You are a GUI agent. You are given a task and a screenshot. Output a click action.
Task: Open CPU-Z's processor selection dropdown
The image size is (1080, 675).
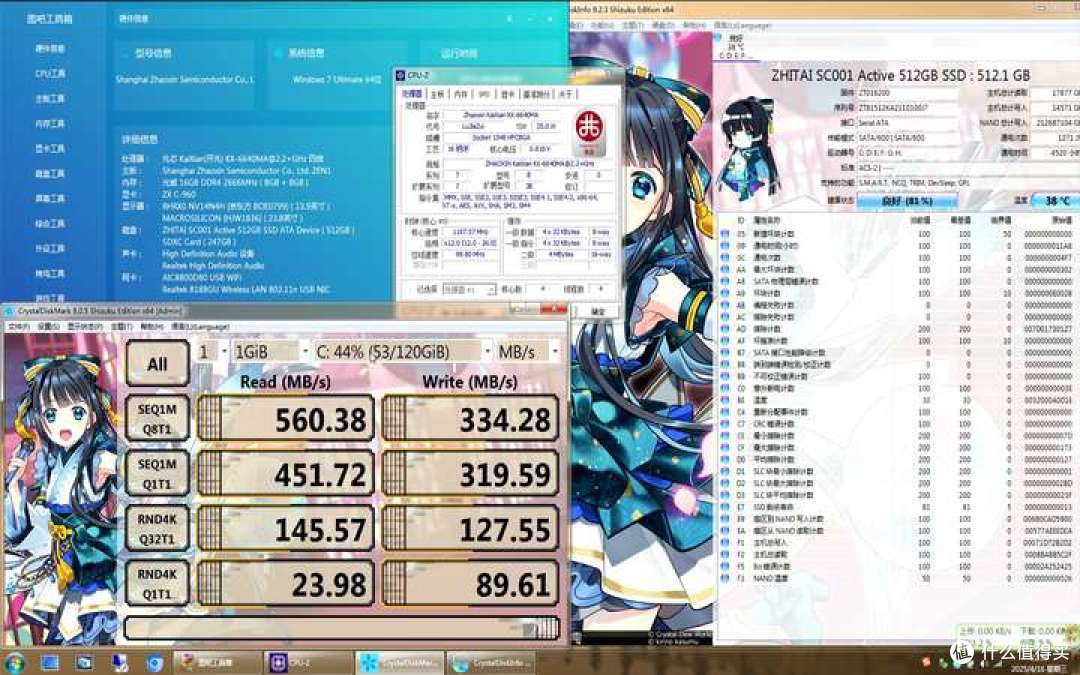(x=468, y=289)
